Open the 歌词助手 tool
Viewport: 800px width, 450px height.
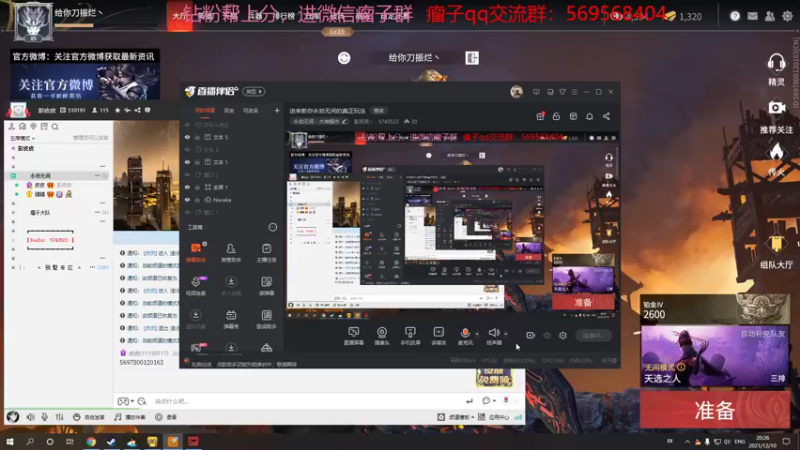266,319
